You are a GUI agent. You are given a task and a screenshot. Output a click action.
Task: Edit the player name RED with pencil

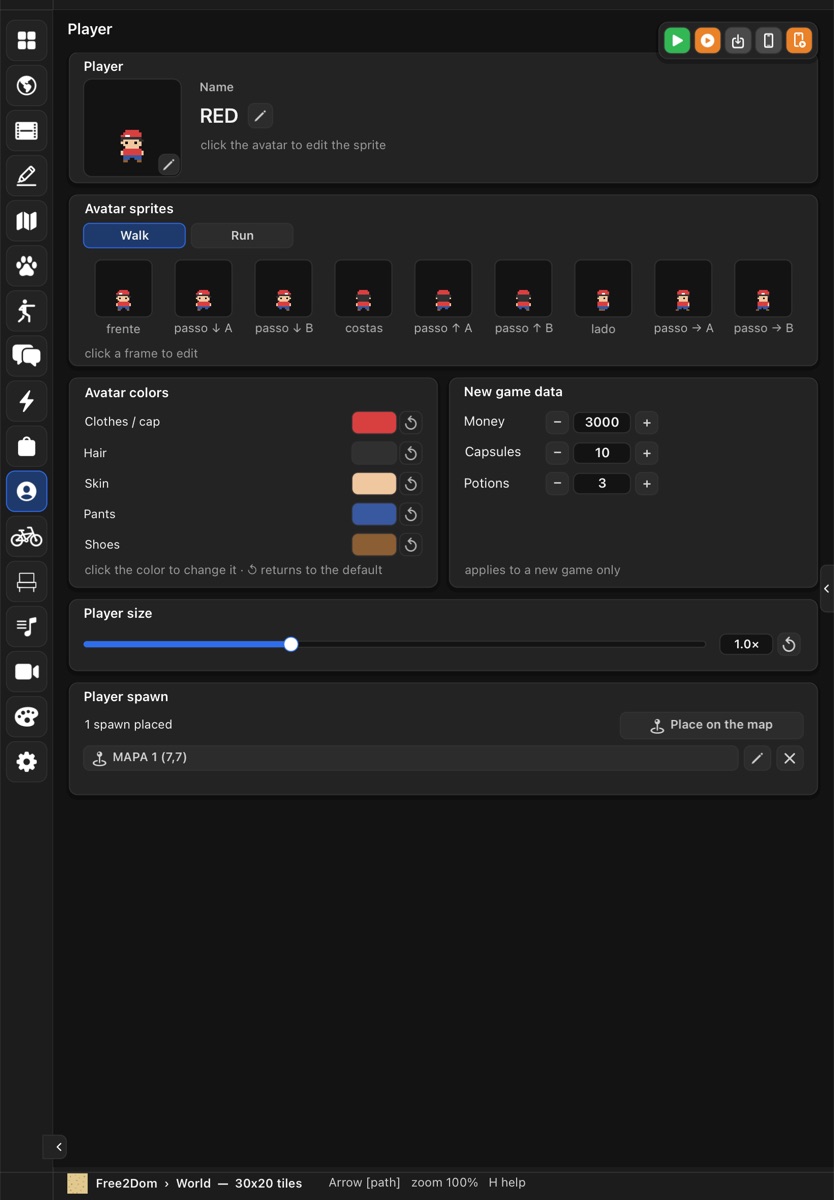click(x=260, y=116)
